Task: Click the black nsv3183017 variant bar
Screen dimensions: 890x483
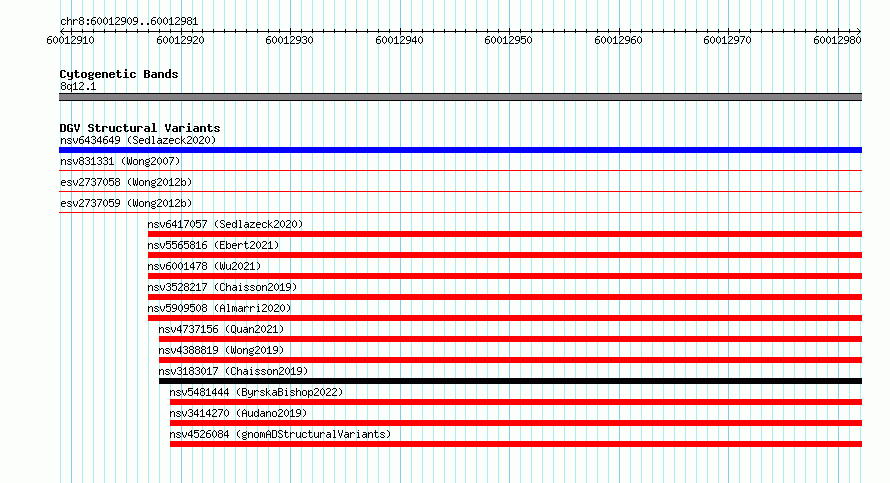Action: point(510,381)
